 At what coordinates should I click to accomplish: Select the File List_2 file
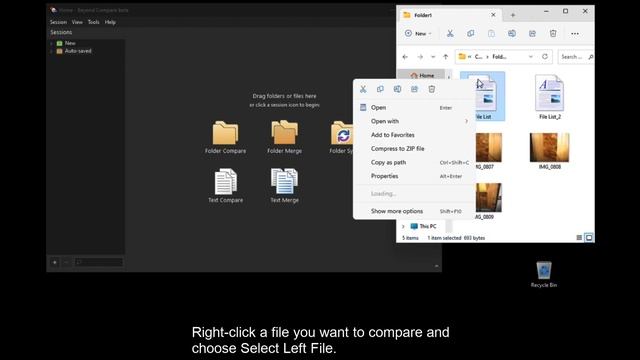[x=549, y=97]
